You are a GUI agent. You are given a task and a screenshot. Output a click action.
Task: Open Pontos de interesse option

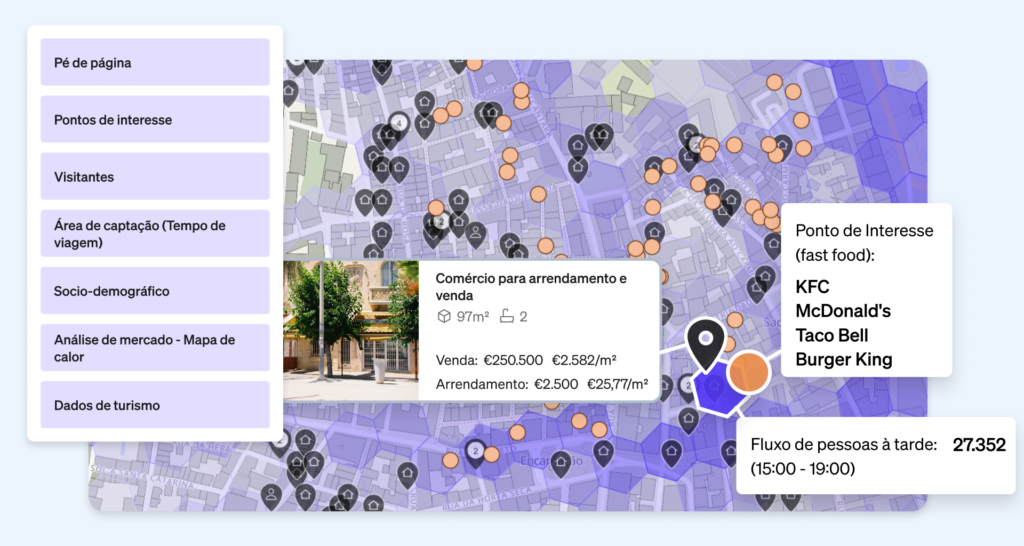point(155,120)
